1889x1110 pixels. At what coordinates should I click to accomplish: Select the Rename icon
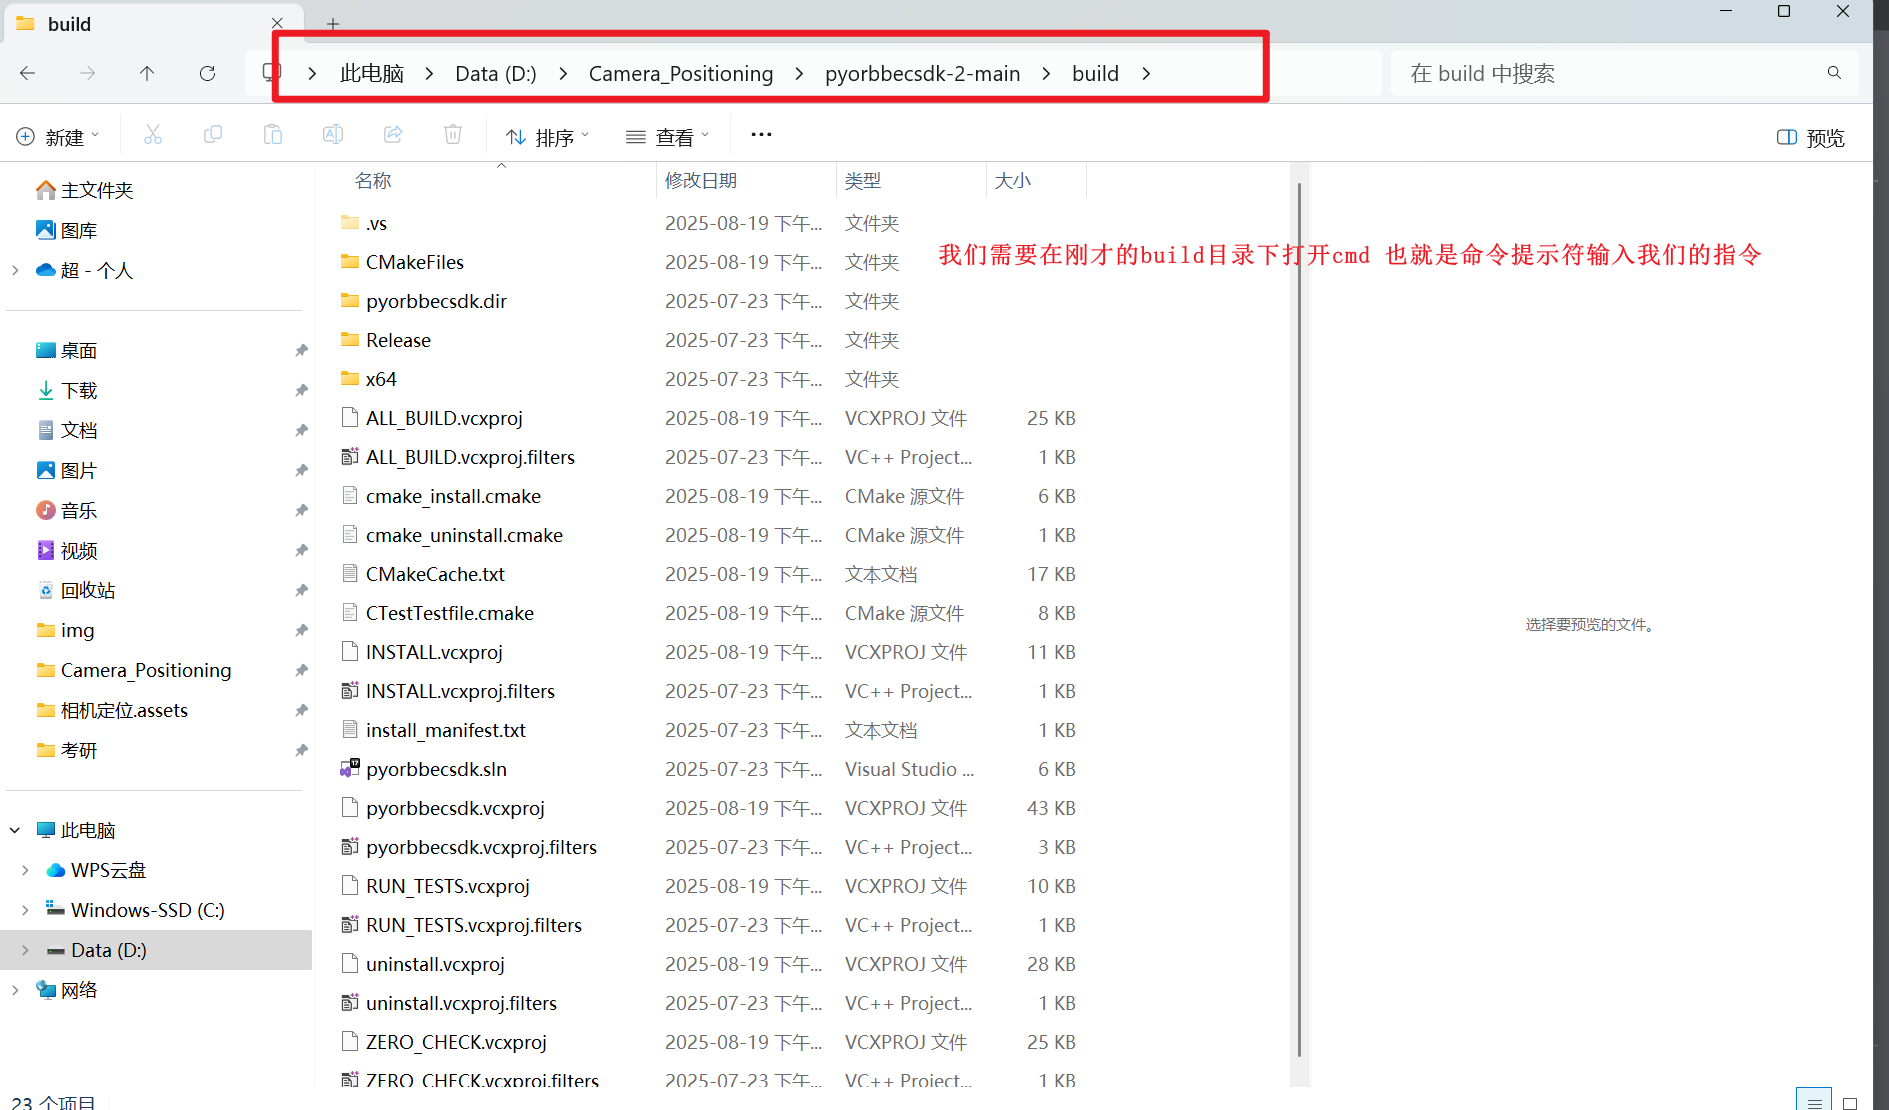(x=332, y=135)
